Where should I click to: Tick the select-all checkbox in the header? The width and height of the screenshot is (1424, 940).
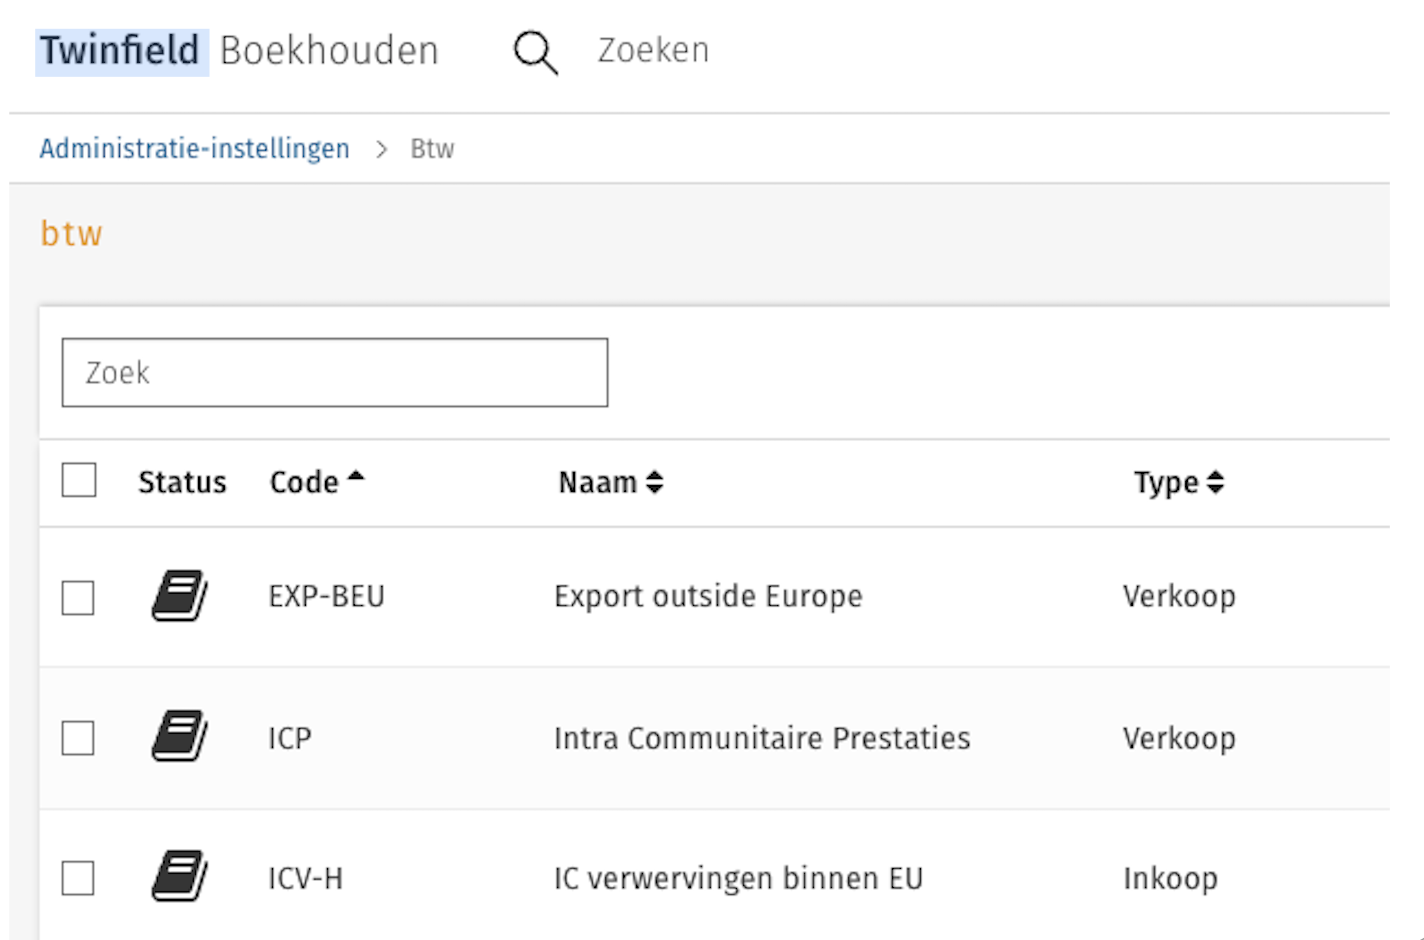point(79,480)
